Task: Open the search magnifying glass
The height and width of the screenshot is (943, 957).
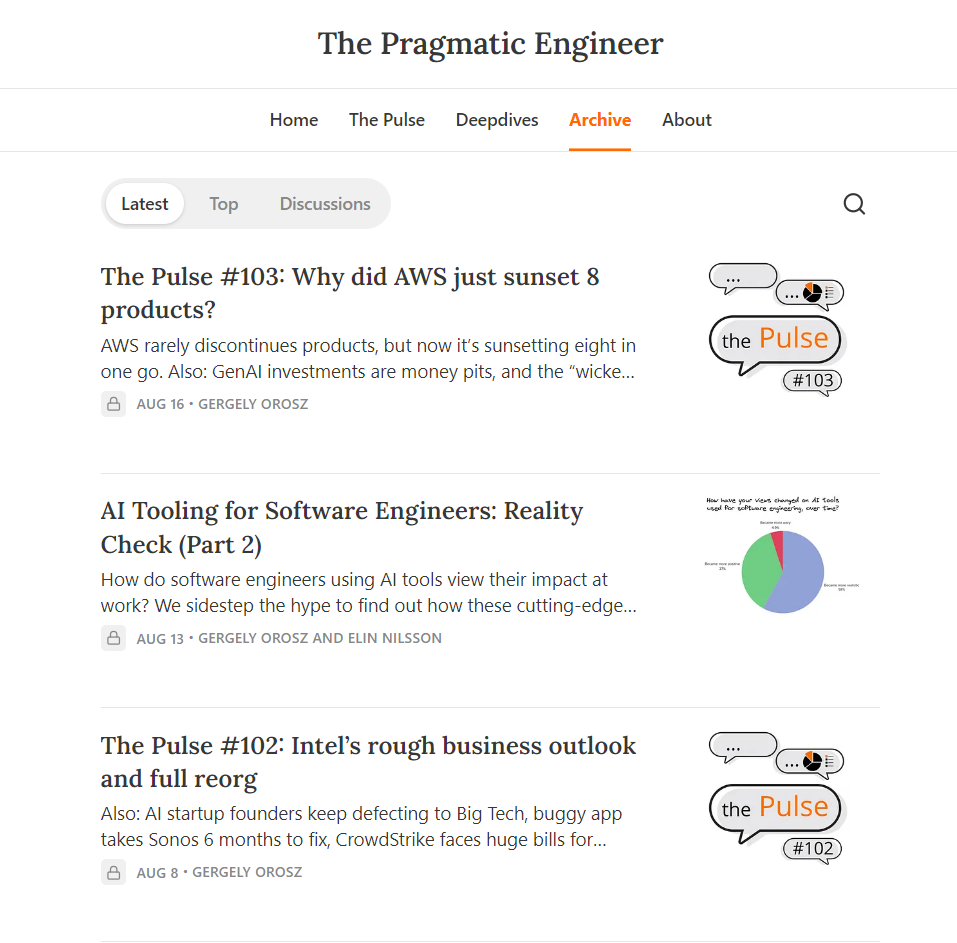Action: 854,203
